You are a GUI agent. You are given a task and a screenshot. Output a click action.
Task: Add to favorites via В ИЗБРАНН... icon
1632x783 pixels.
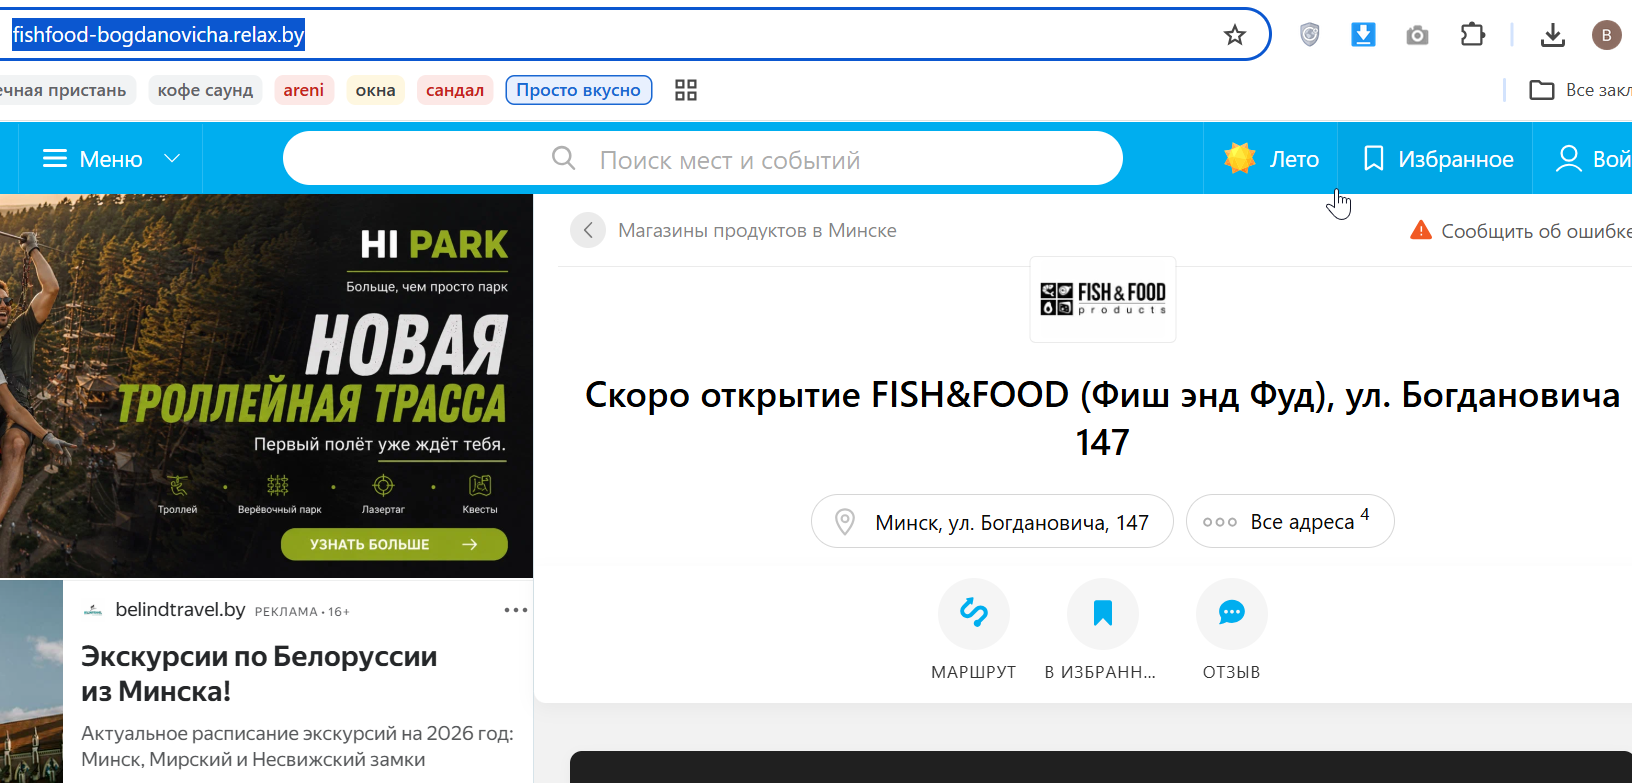(1103, 613)
